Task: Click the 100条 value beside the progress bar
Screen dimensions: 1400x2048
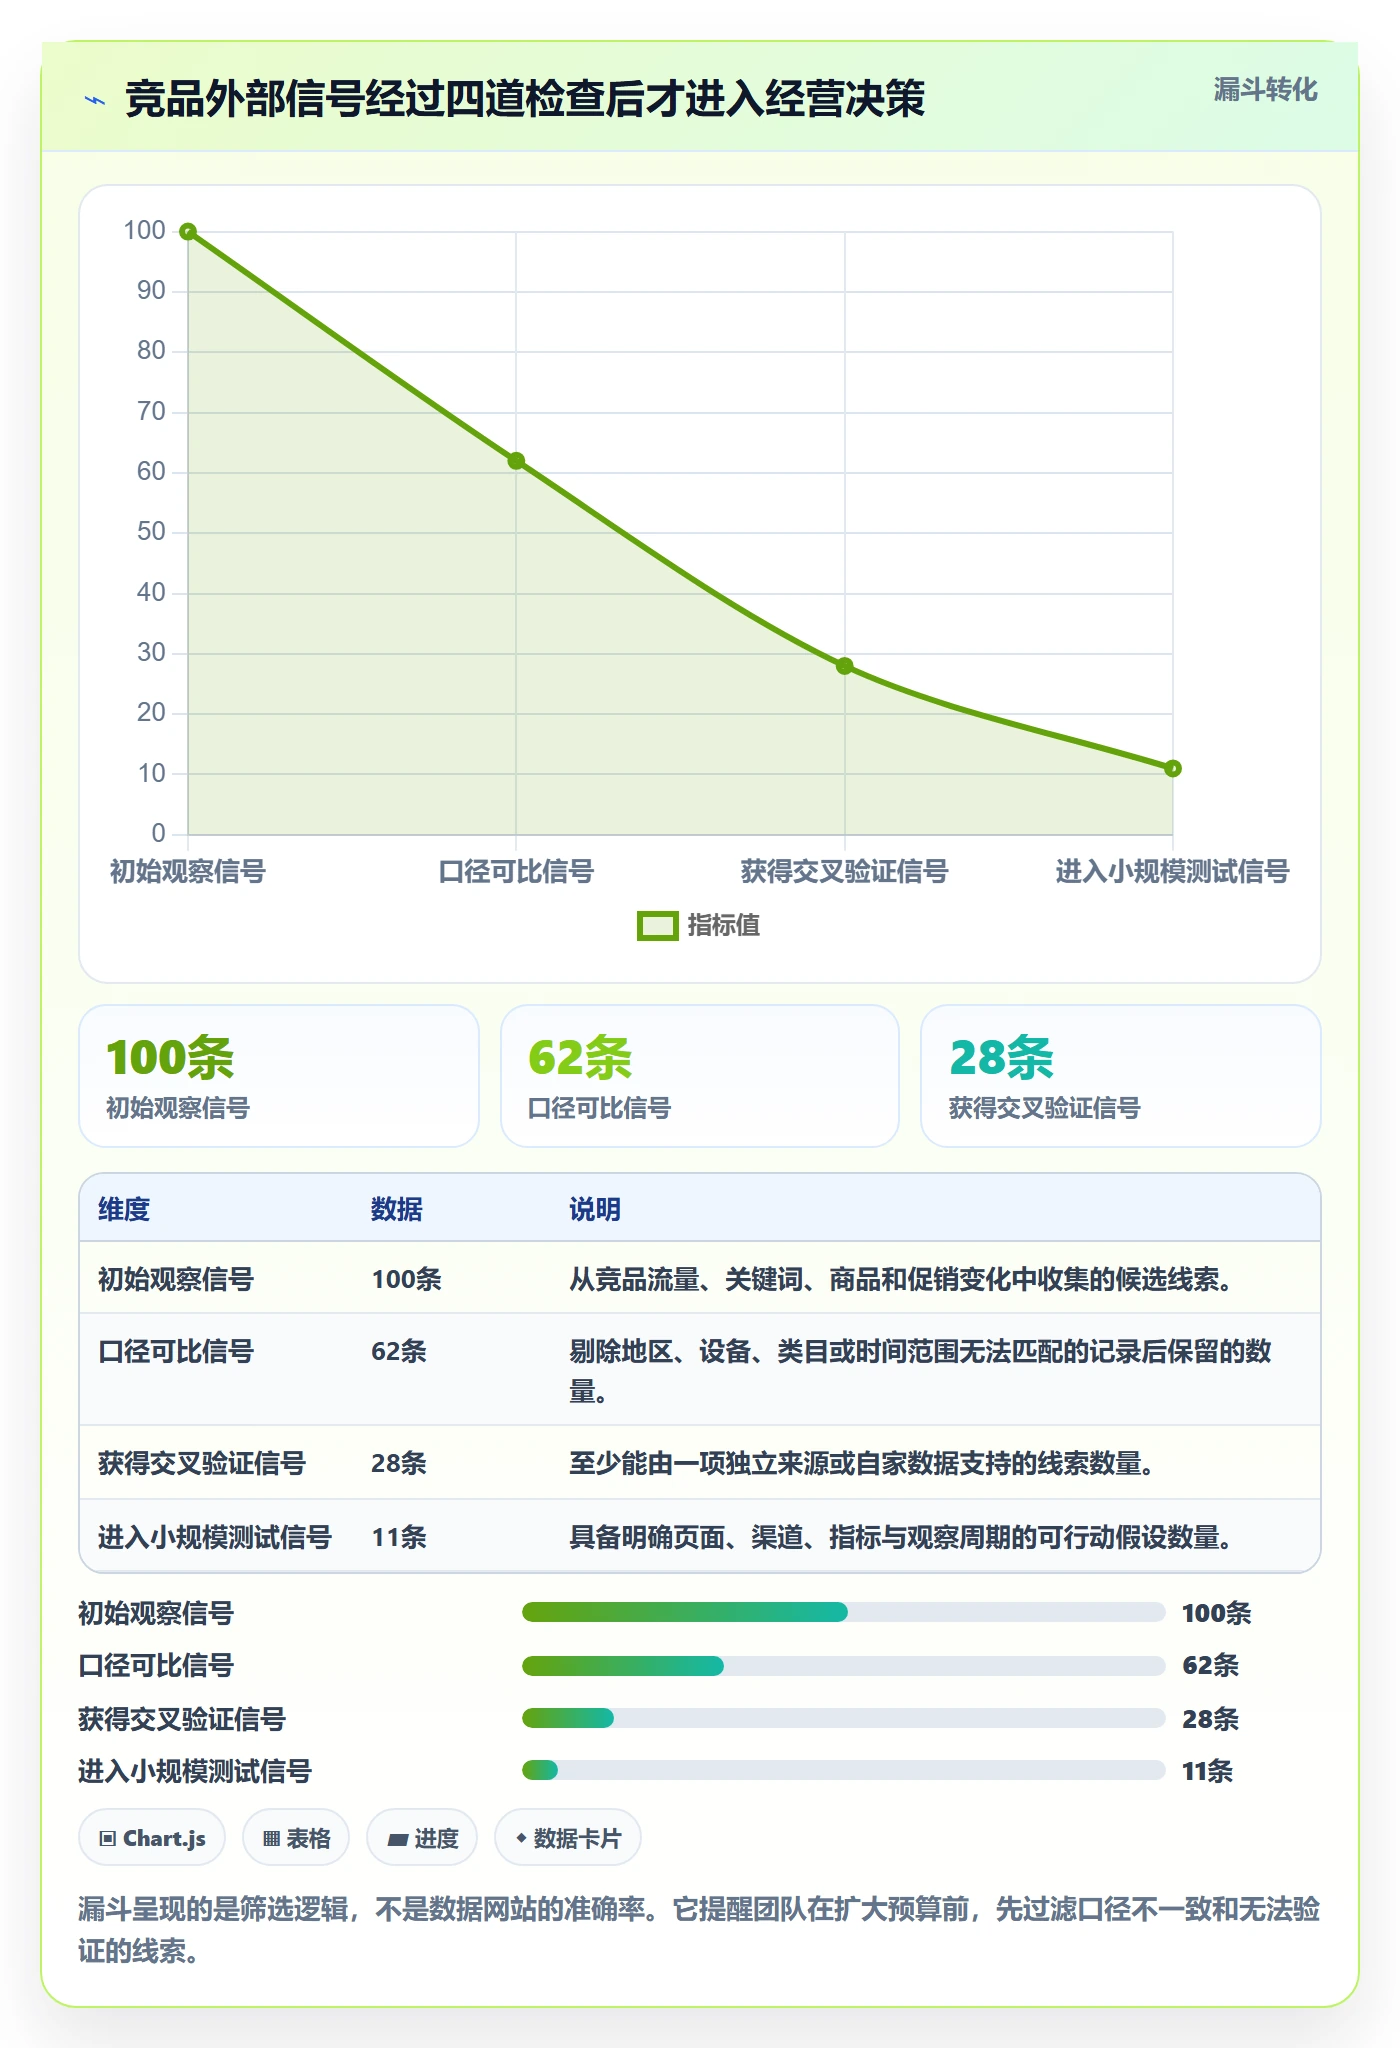Action: [1217, 1613]
